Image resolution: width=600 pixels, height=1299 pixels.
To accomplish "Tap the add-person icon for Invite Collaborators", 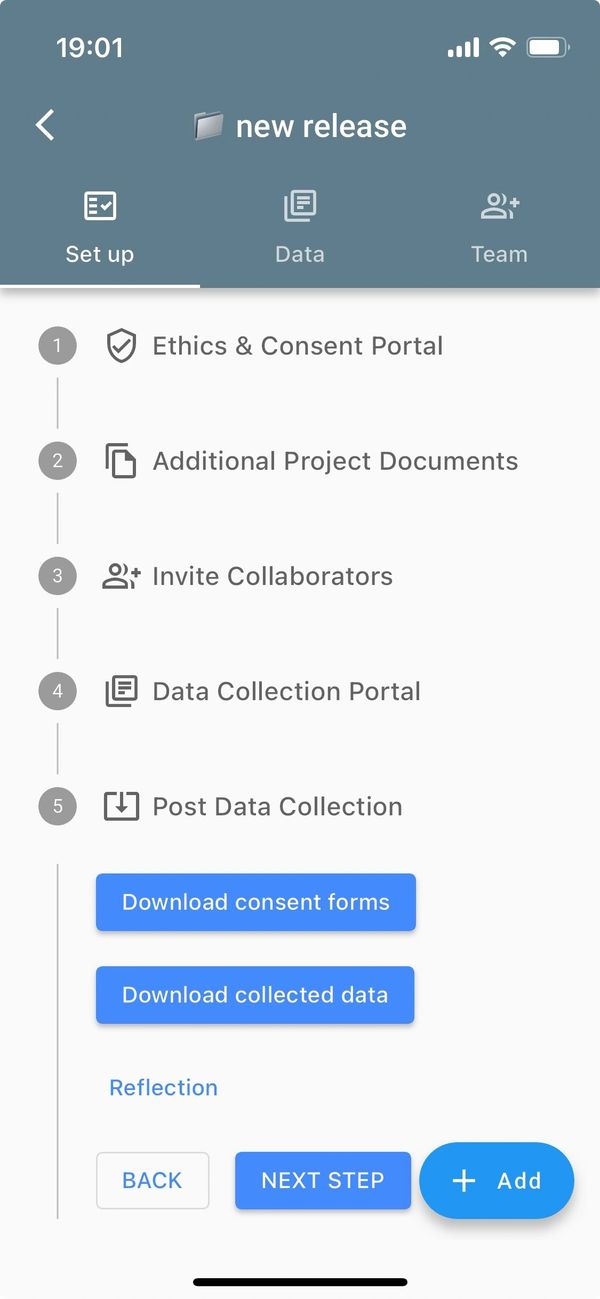I will 121,576.
